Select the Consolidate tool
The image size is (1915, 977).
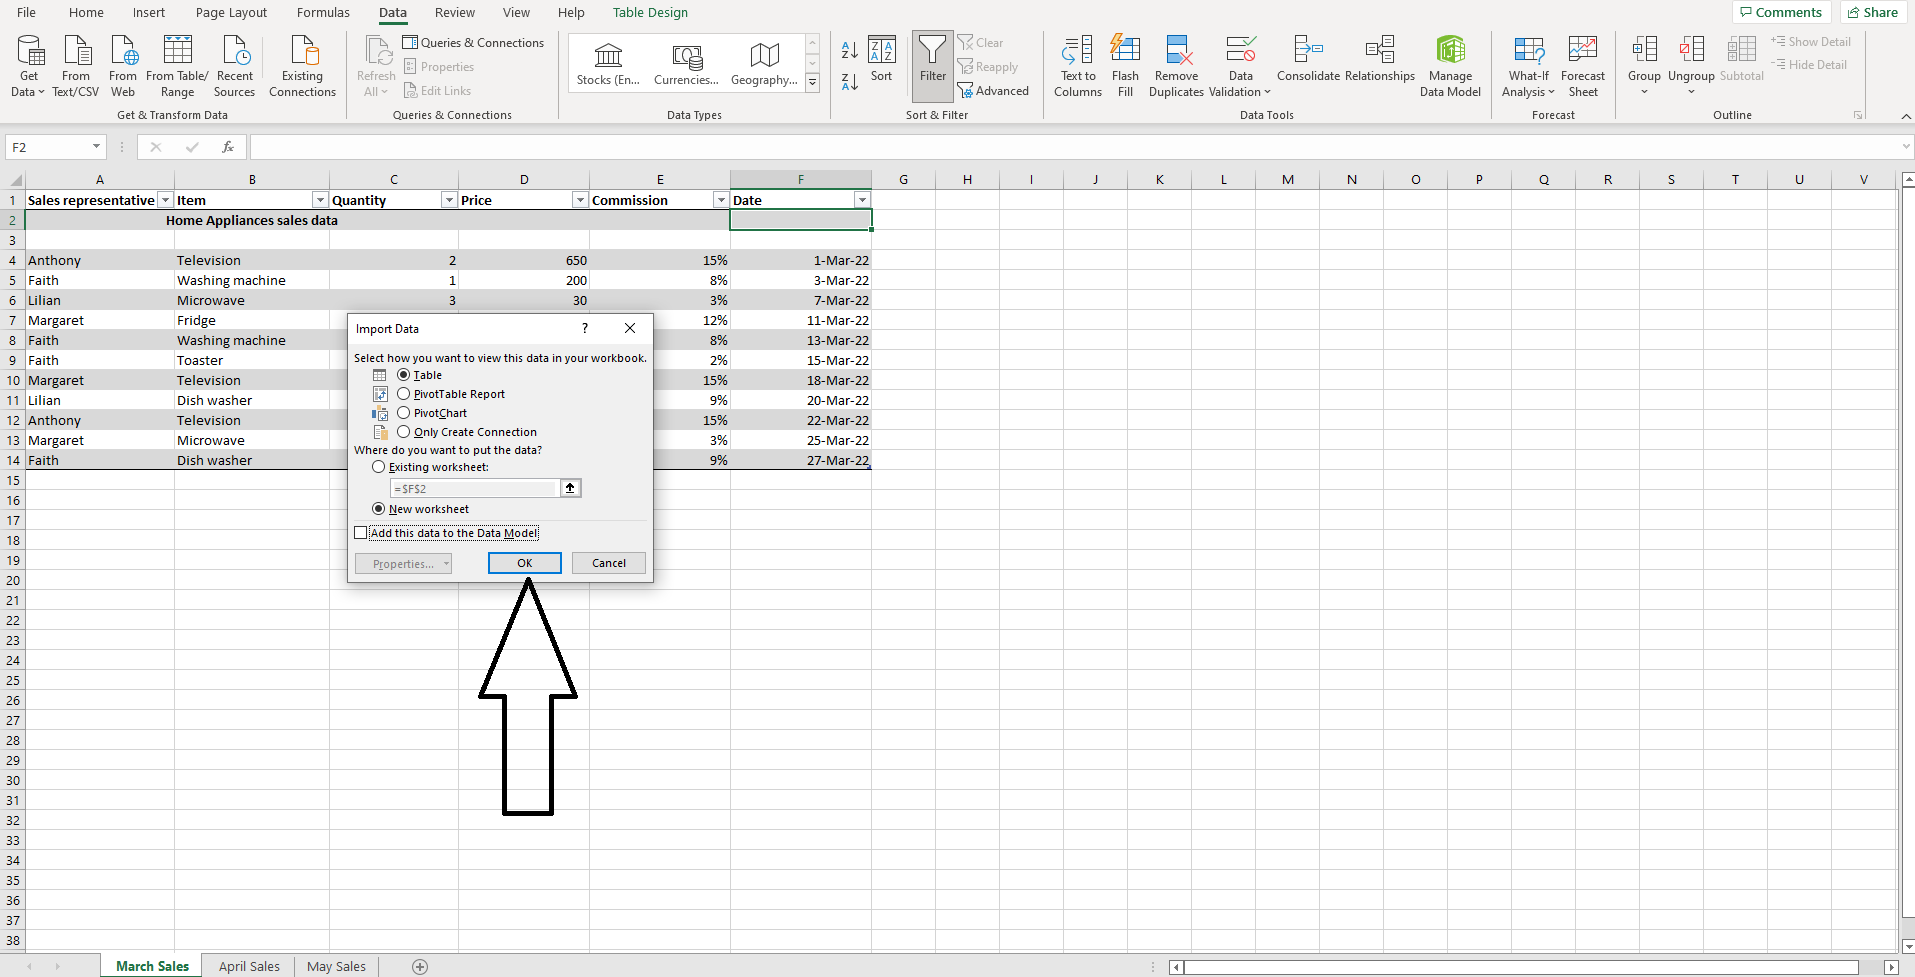point(1308,60)
